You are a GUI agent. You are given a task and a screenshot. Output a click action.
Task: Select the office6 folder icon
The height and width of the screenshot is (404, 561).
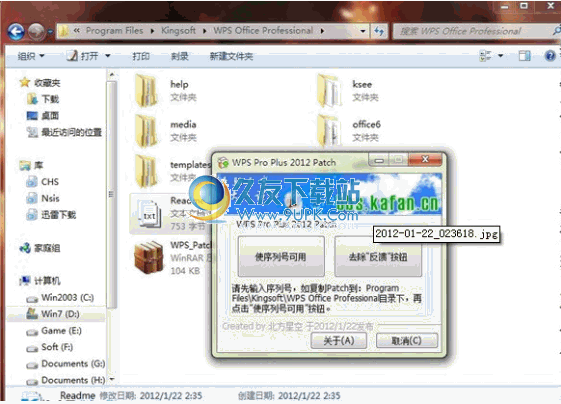point(329,131)
